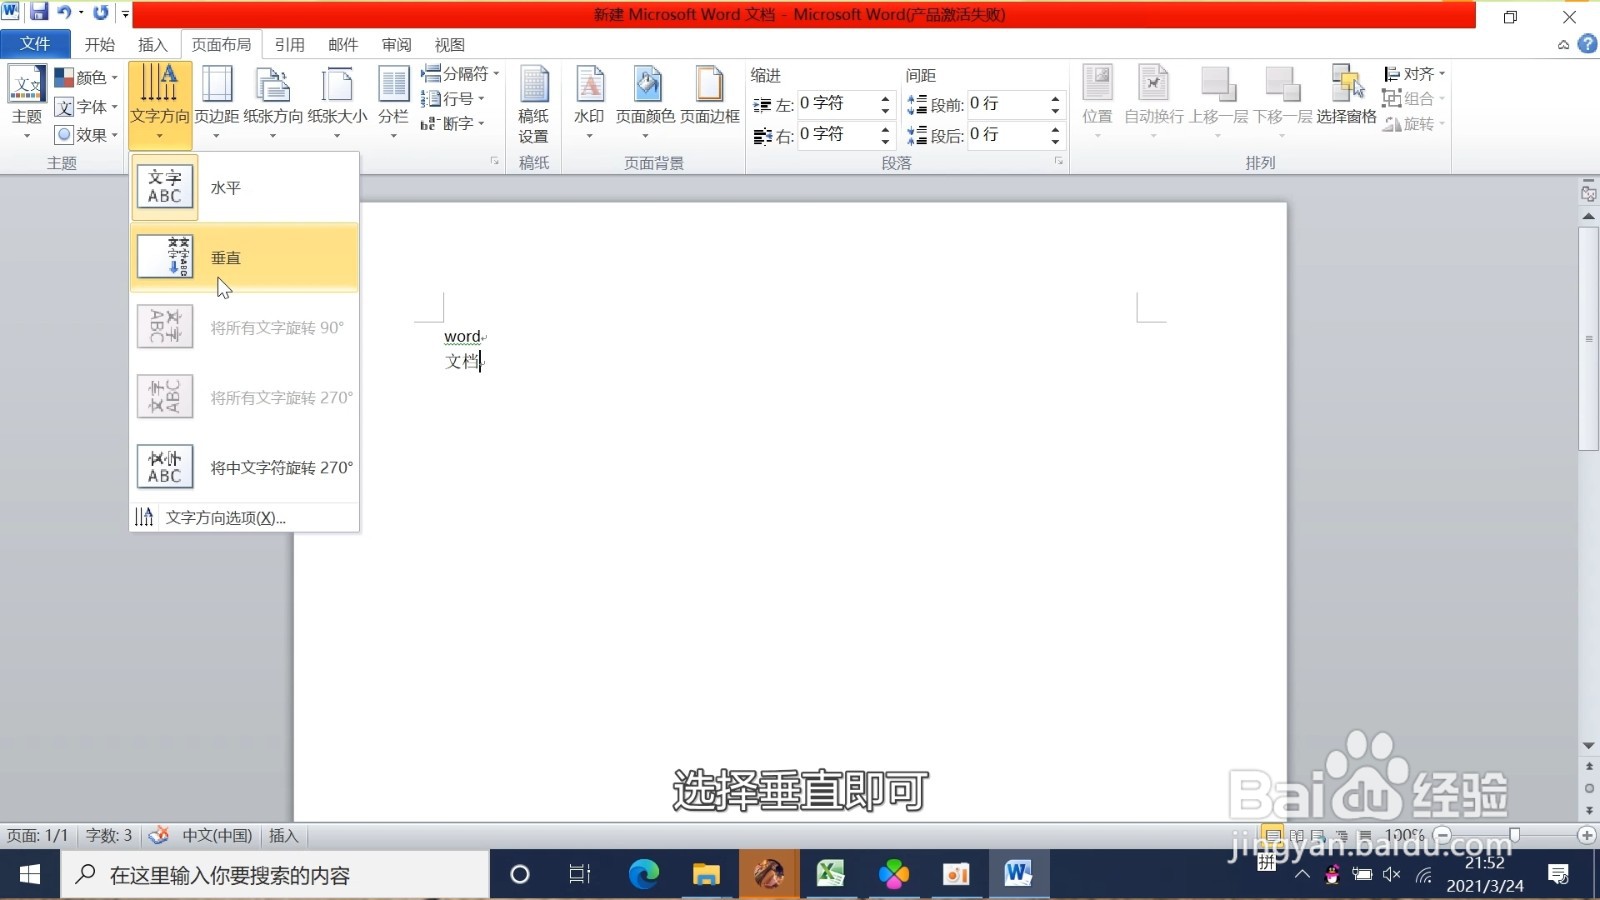Click the zoom slider handle

point(1515,835)
